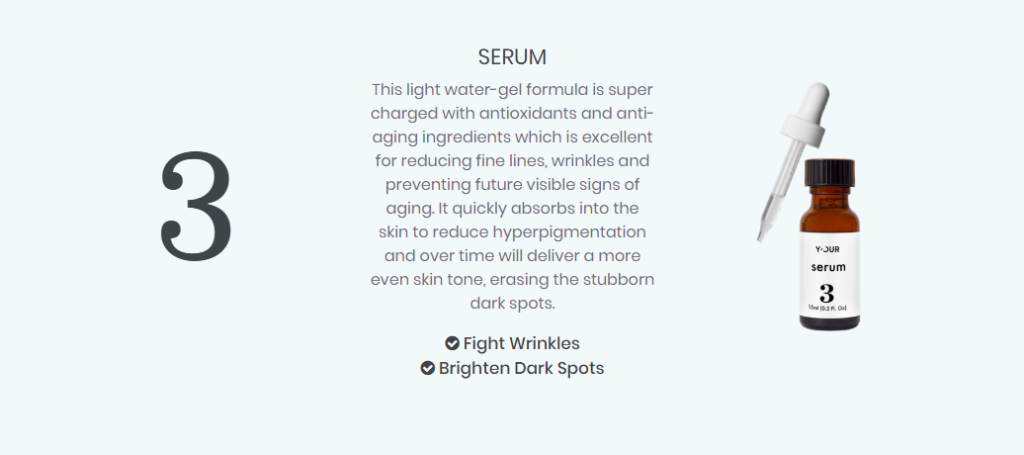Click the checkmark icon beside Brighten Dark Spots
1024x455 pixels.
pos(428,368)
